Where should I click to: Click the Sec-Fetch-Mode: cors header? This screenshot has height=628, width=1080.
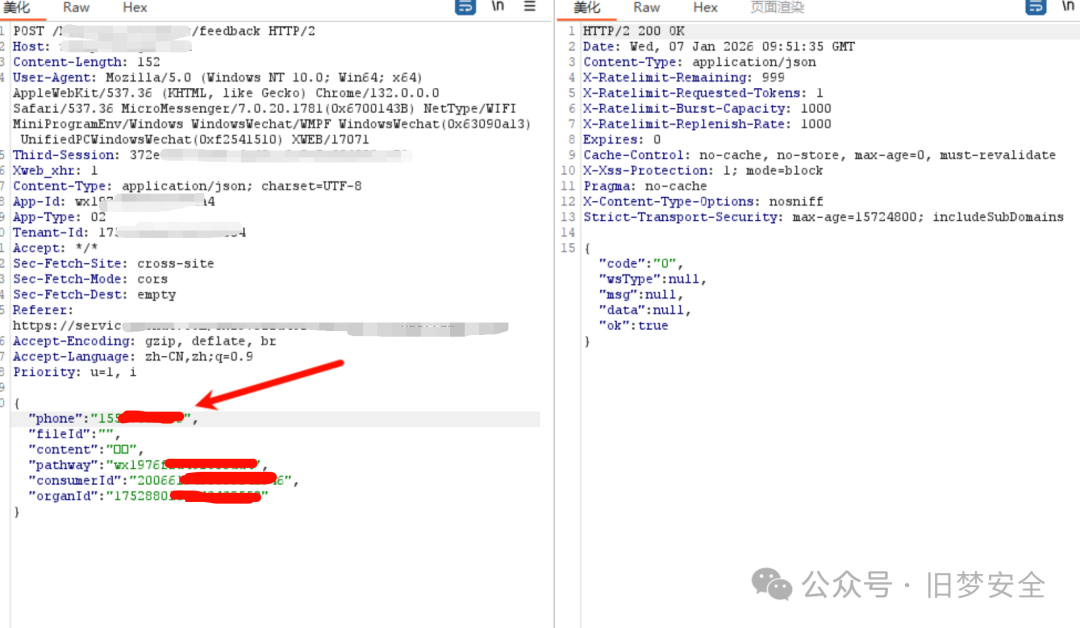point(90,279)
